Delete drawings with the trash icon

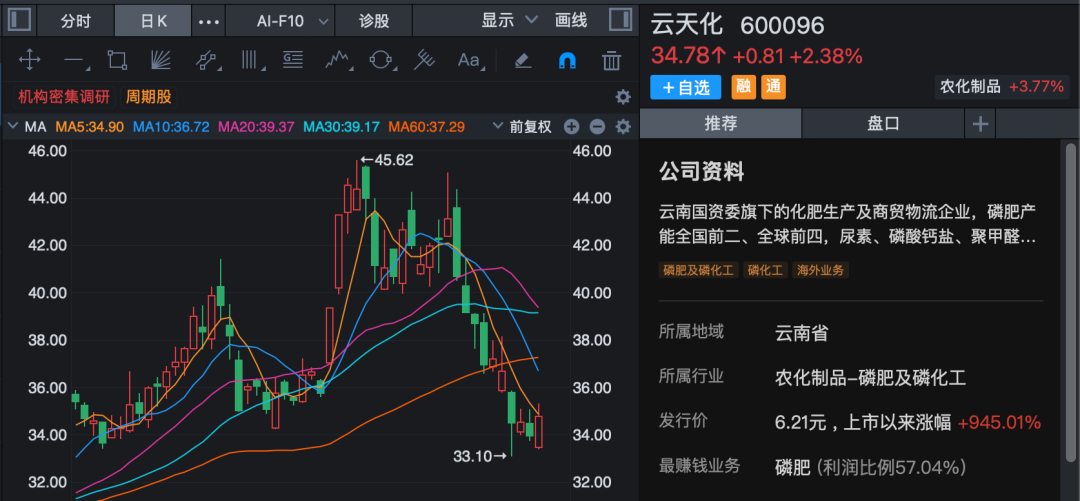pyautogui.click(x=611, y=60)
